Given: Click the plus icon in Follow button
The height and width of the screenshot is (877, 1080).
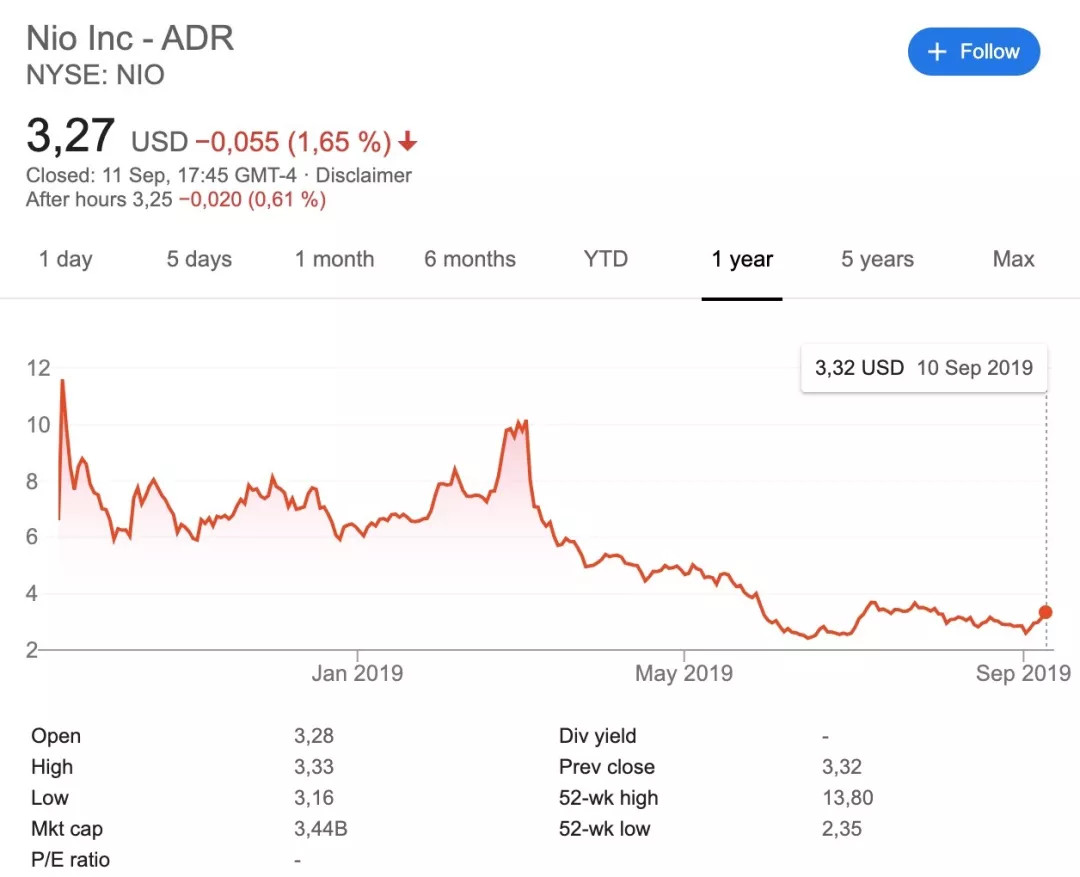Looking at the screenshot, I should pyautogui.click(x=937, y=52).
